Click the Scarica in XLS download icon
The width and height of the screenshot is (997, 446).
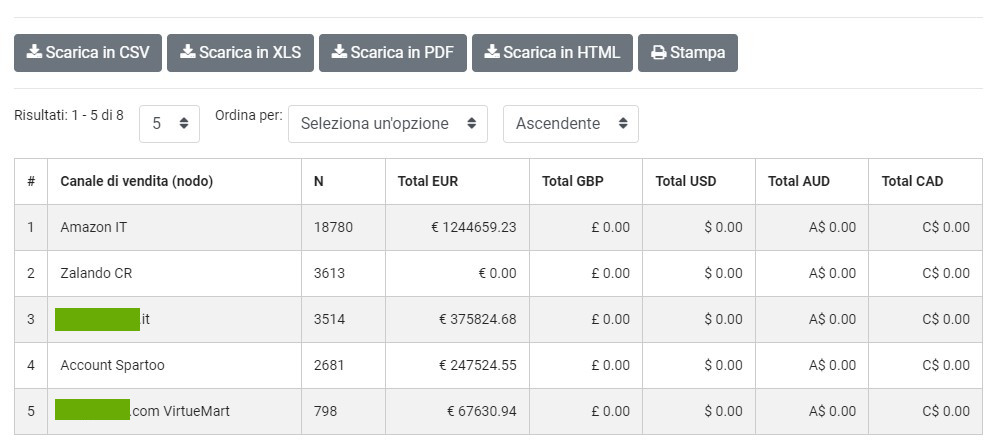[x=187, y=53]
